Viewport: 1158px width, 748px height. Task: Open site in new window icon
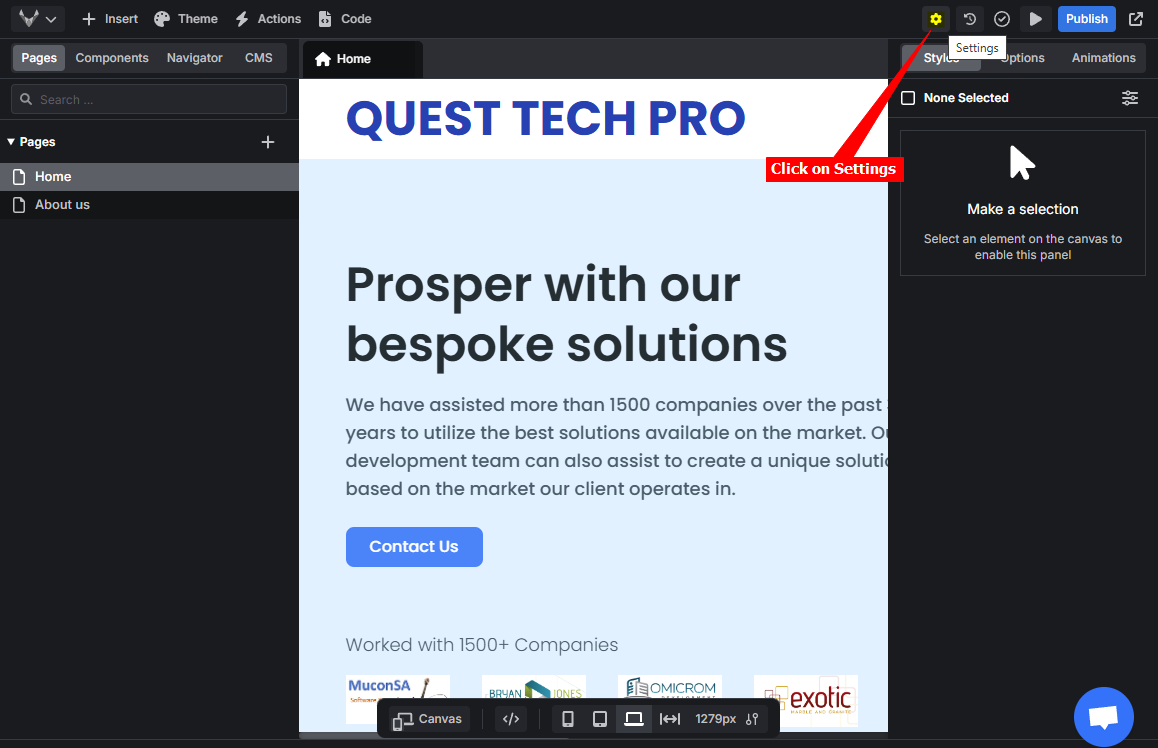pos(1136,19)
